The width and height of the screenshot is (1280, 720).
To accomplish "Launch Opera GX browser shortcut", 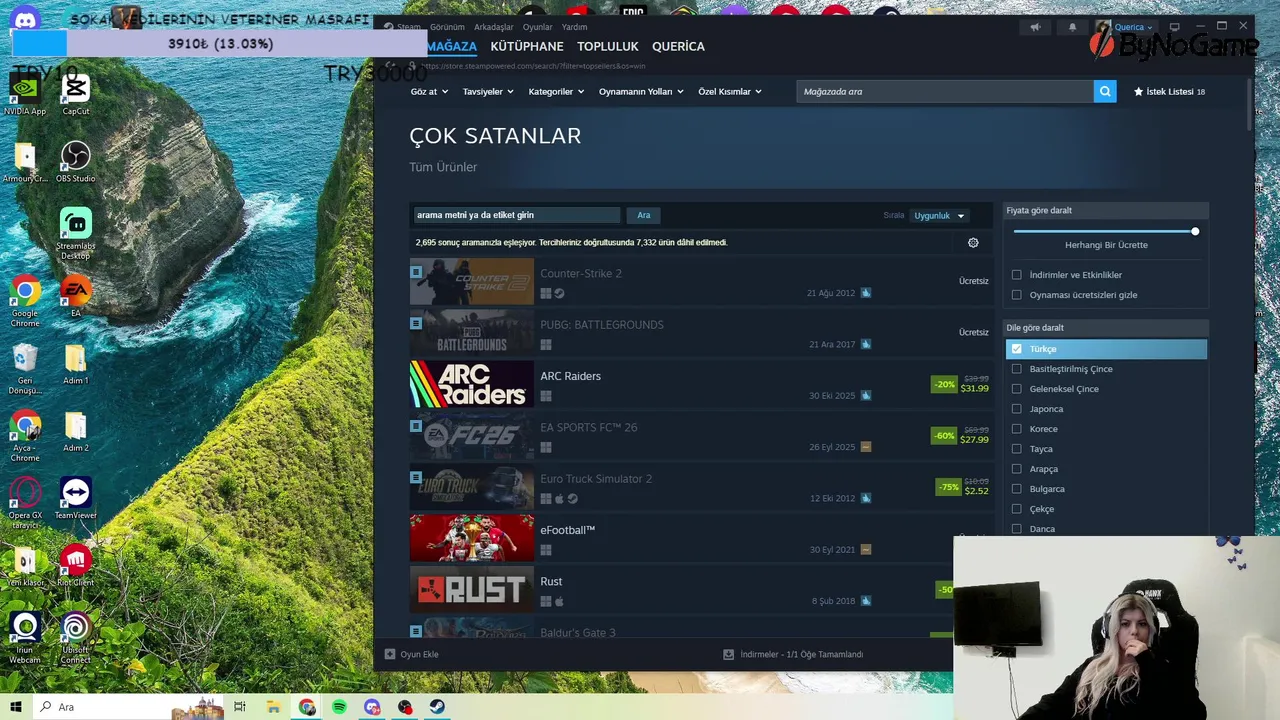I will tap(25, 503).
